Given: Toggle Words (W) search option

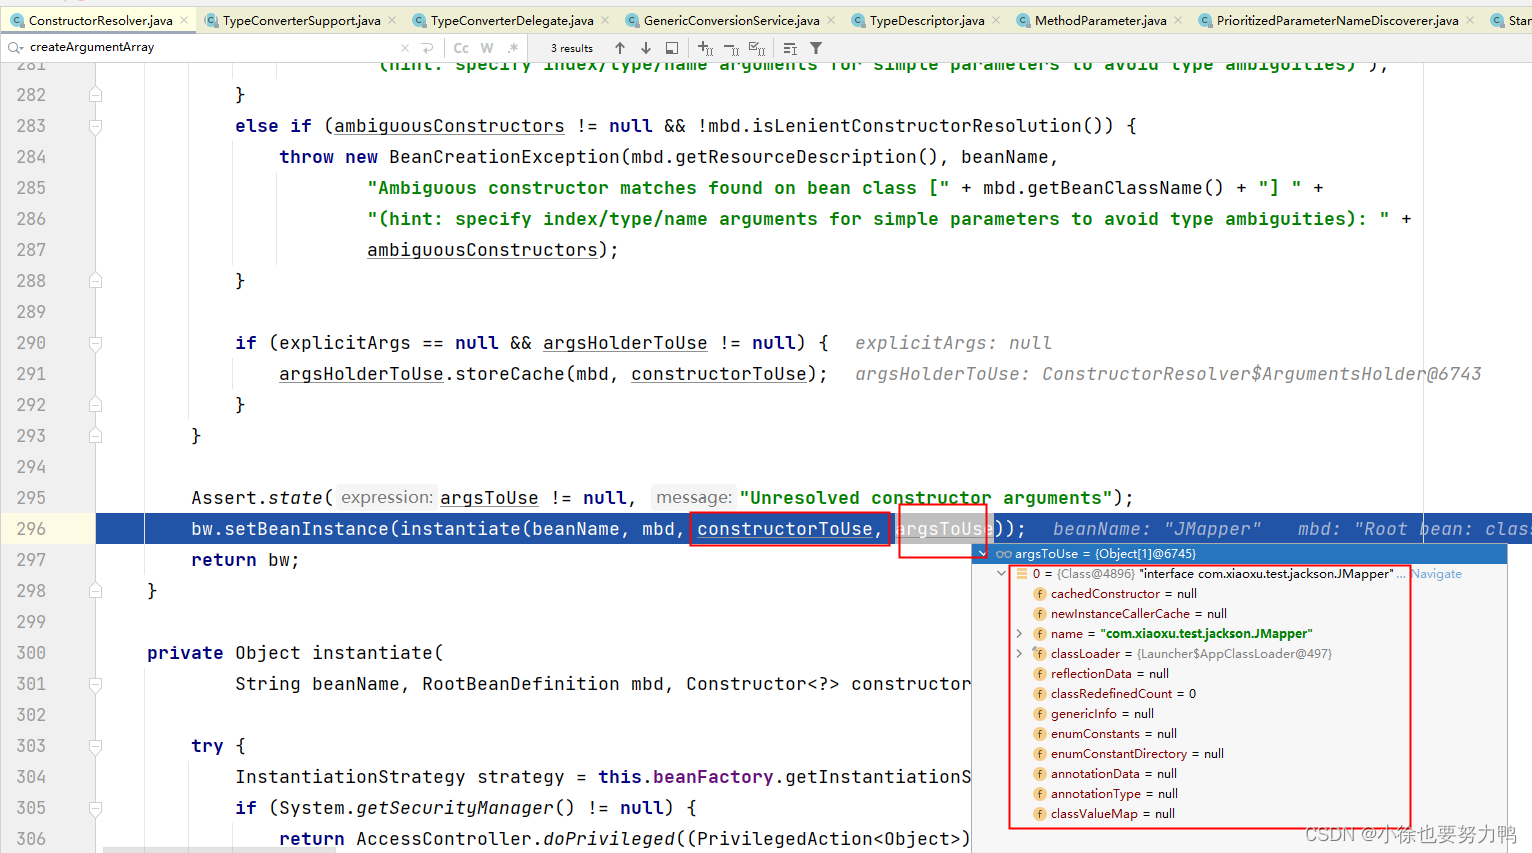Looking at the screenshot, I should (487, 48).
